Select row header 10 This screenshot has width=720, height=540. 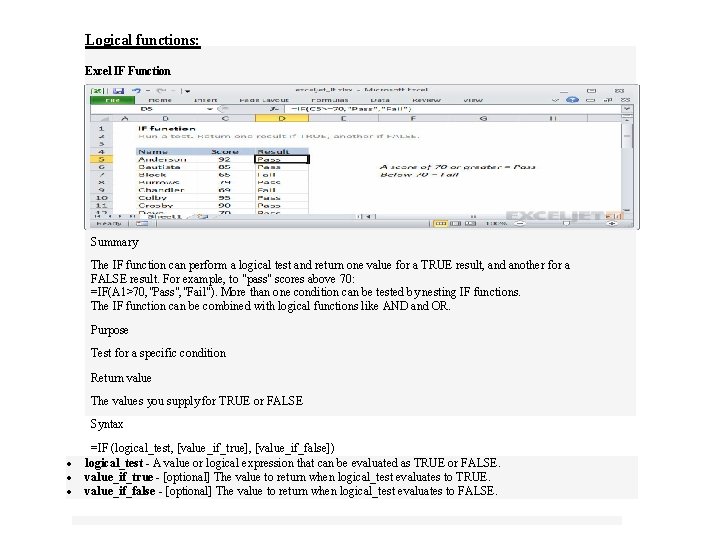(x=101, y=198)
